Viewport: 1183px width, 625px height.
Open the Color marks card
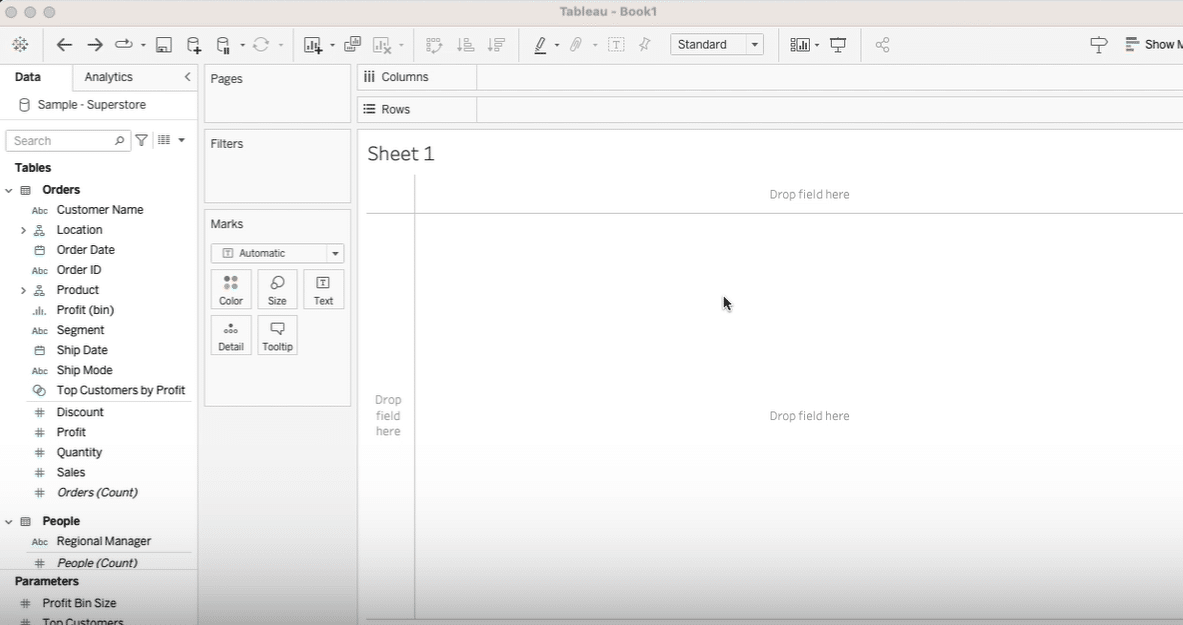(x=231, y=289)
